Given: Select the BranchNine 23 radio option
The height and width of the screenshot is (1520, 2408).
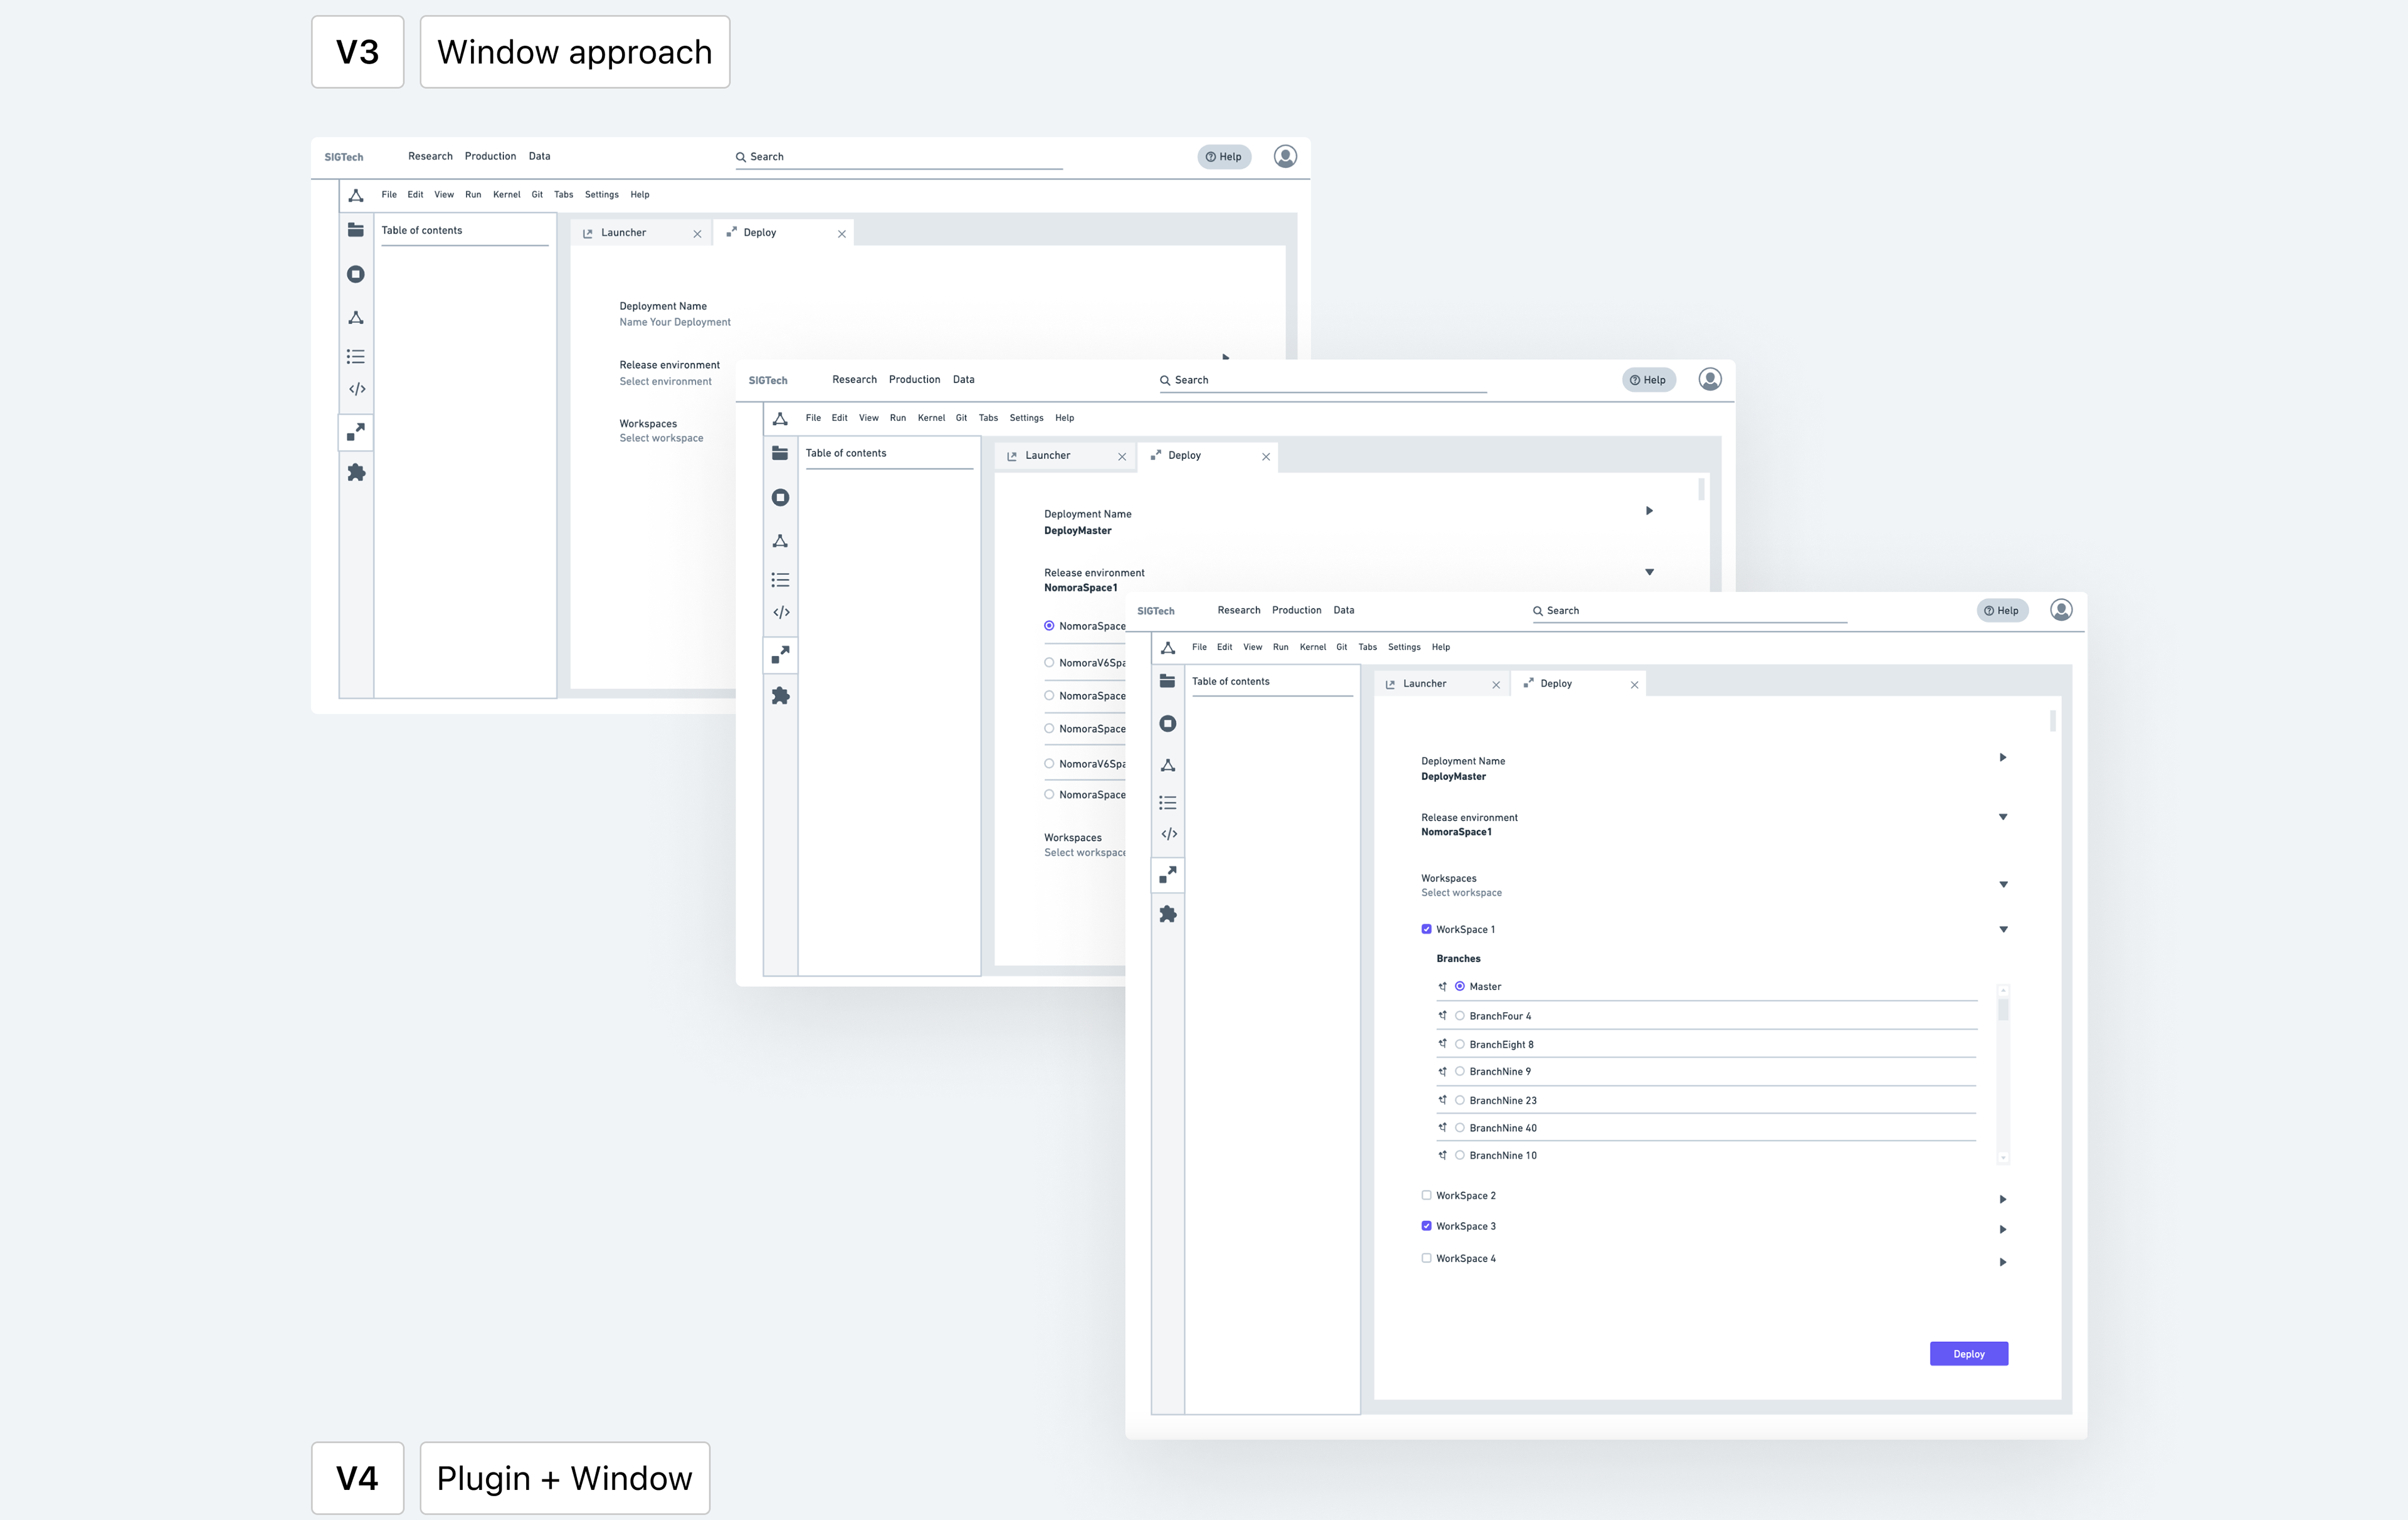Looking at the screenshot, I should (x=1460, y=1100).
